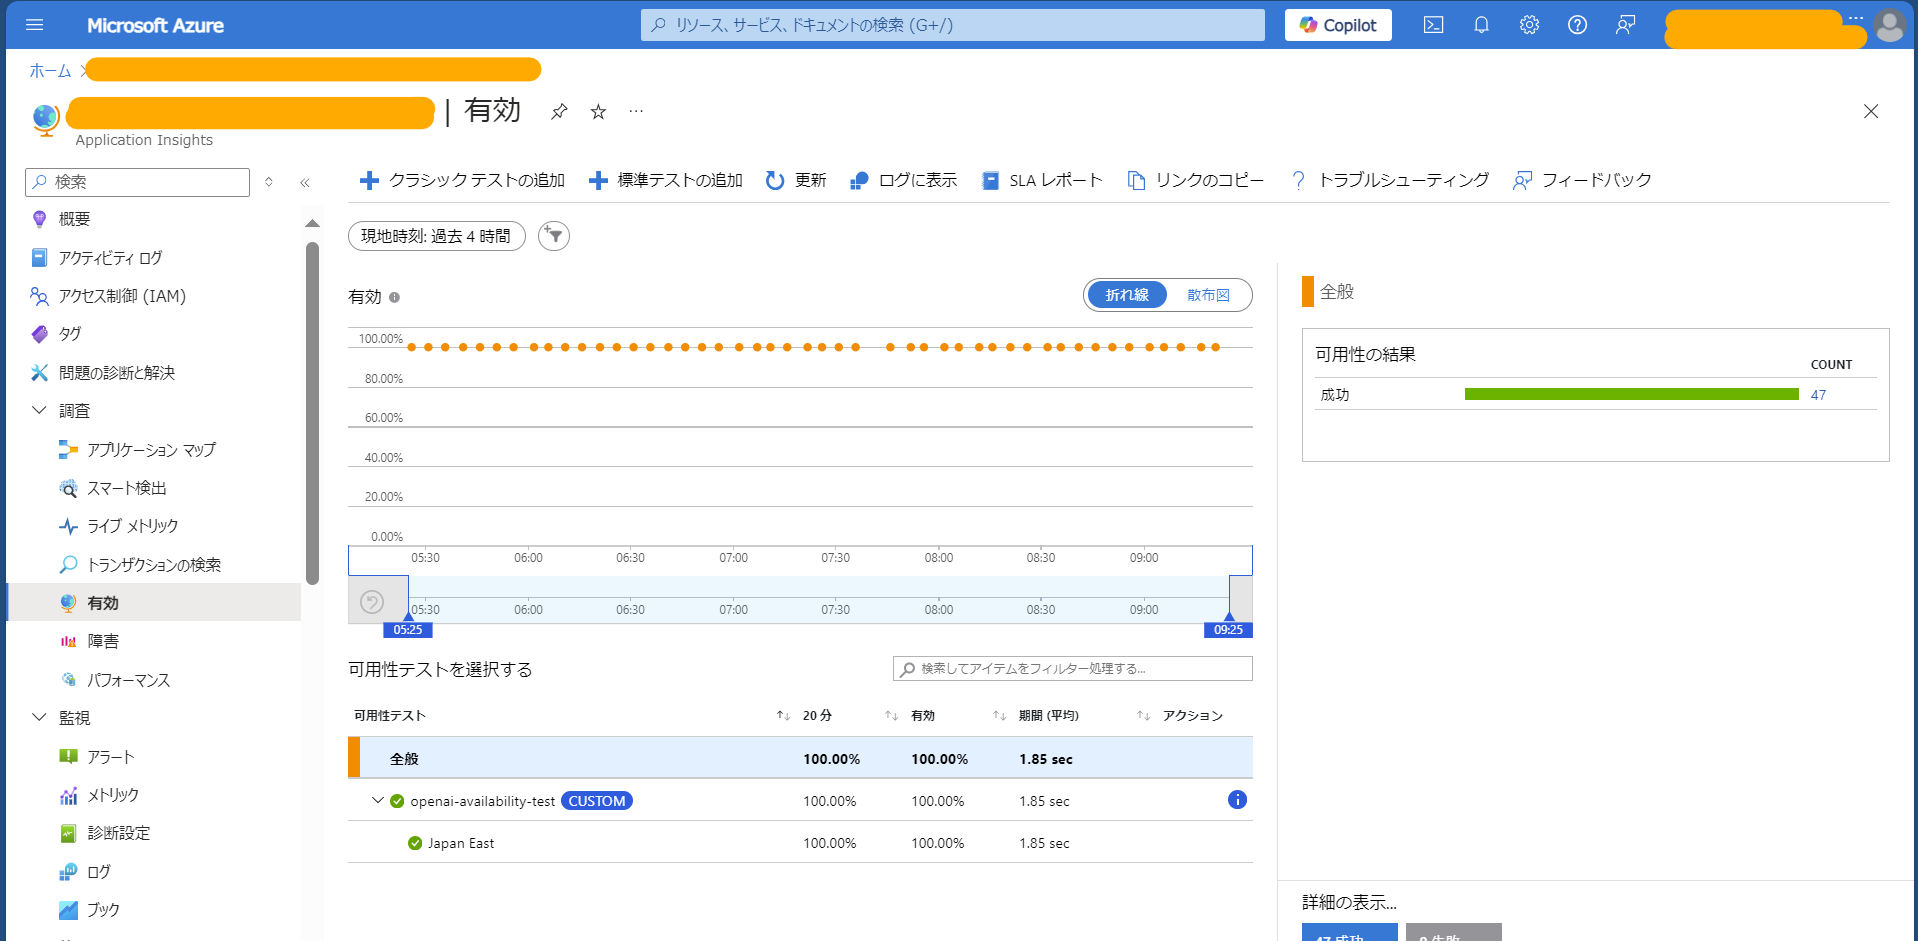Viewport: 1918px width, 941px height.
Task: Click 標準テストの追加
Action: [666, 180]
